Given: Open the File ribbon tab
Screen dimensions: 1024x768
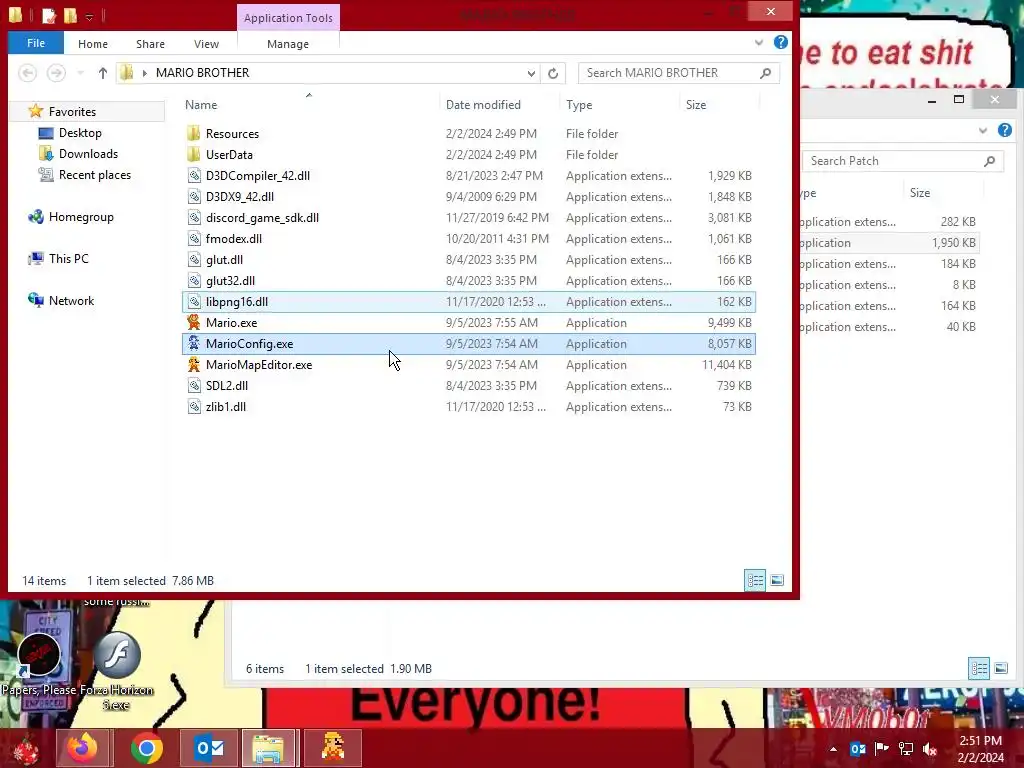Looking at the screenshot, I should pos(36,43).
